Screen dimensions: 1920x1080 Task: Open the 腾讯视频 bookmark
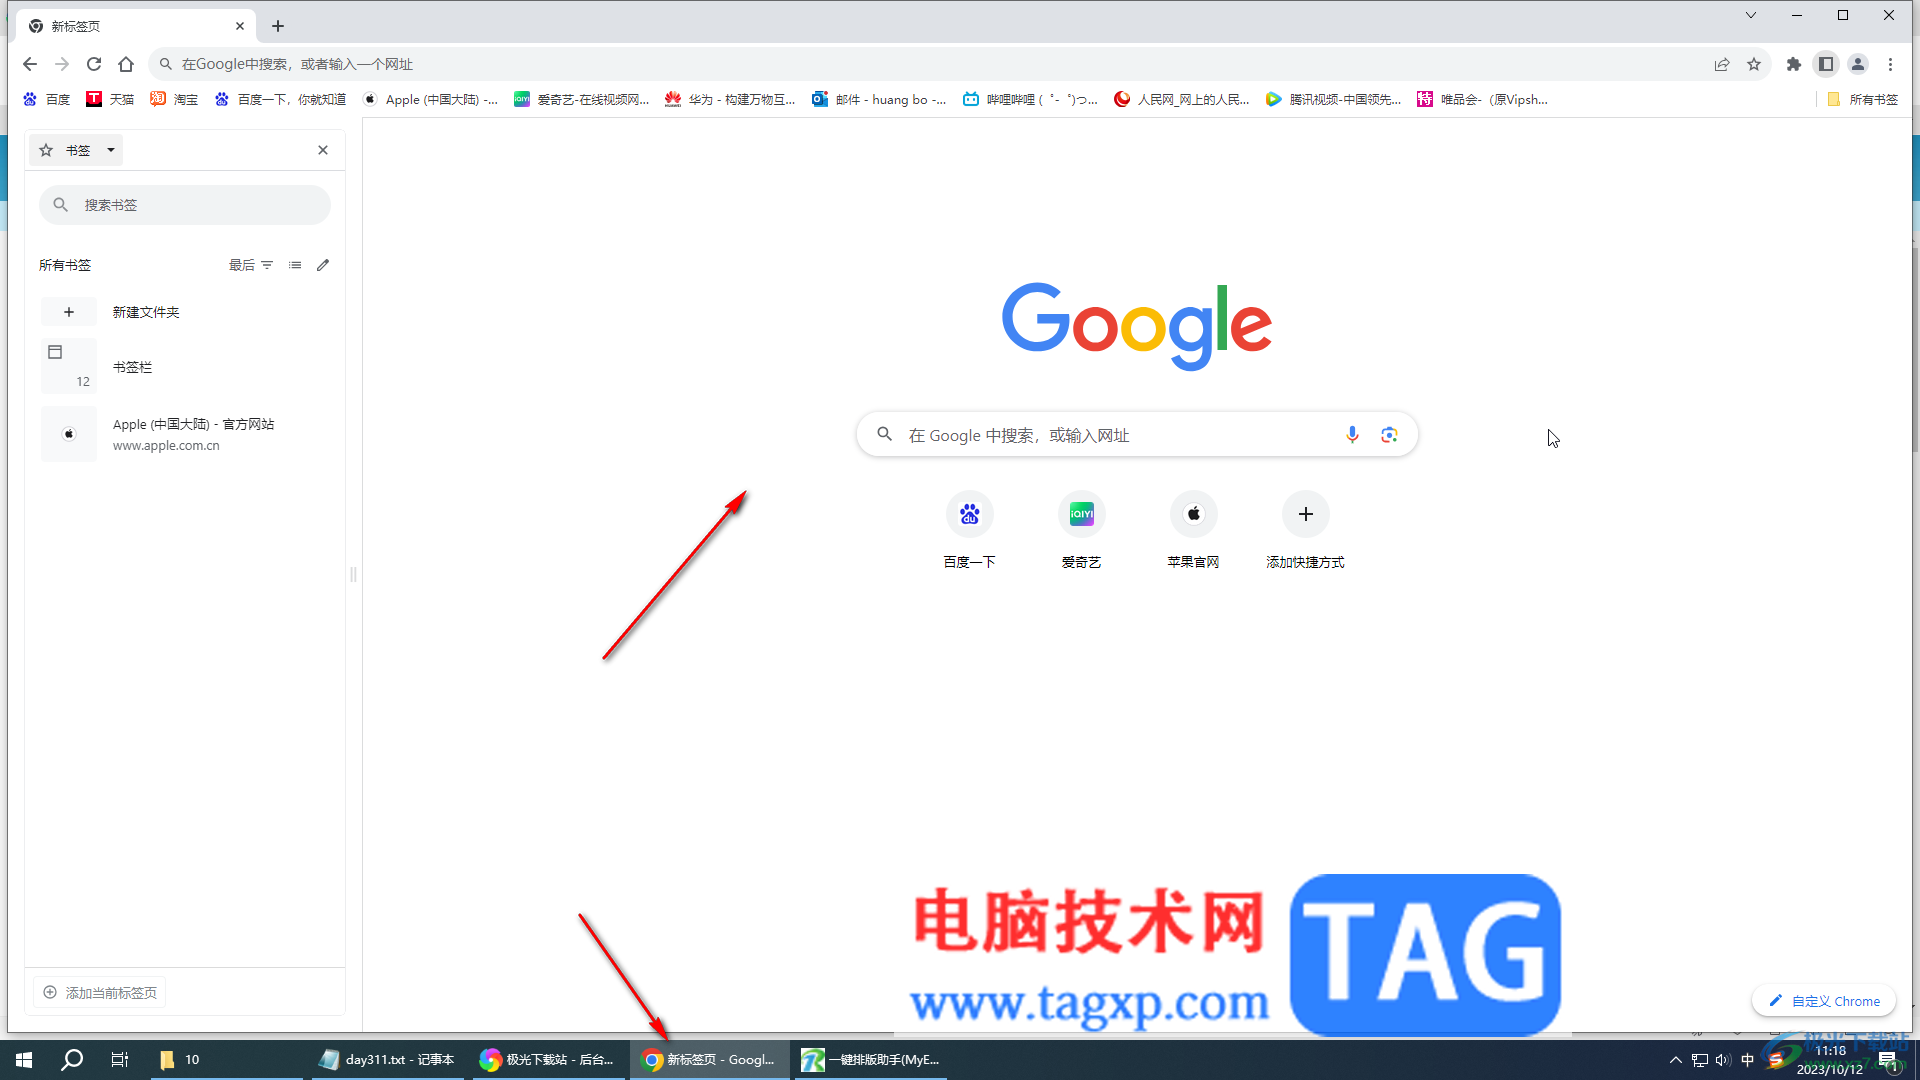coord(1333,99)
